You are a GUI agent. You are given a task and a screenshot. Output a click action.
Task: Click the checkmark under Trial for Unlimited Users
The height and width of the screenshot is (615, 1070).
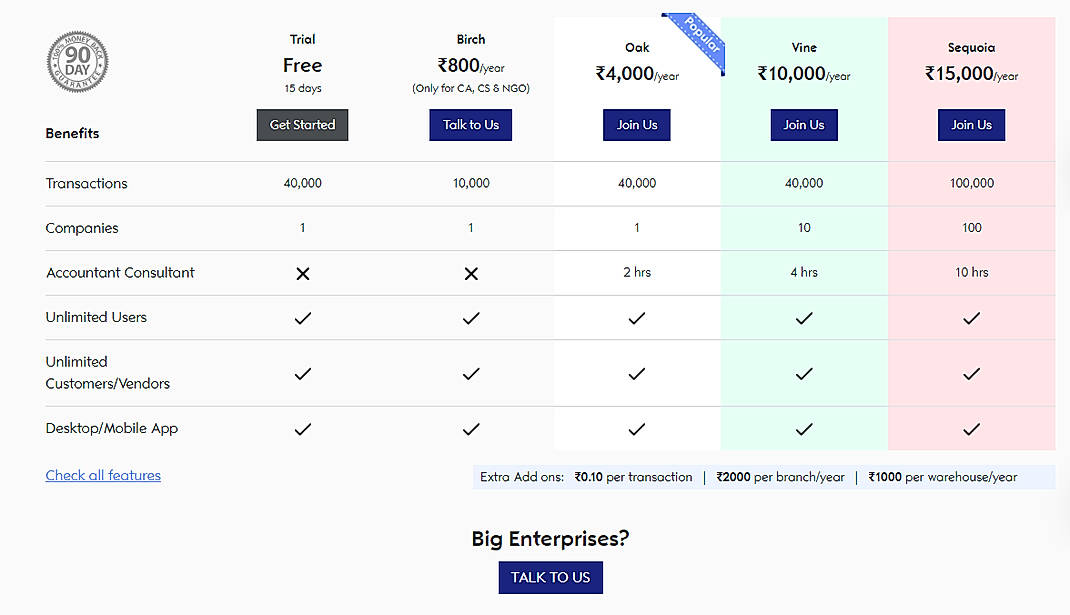pos(302,318)
